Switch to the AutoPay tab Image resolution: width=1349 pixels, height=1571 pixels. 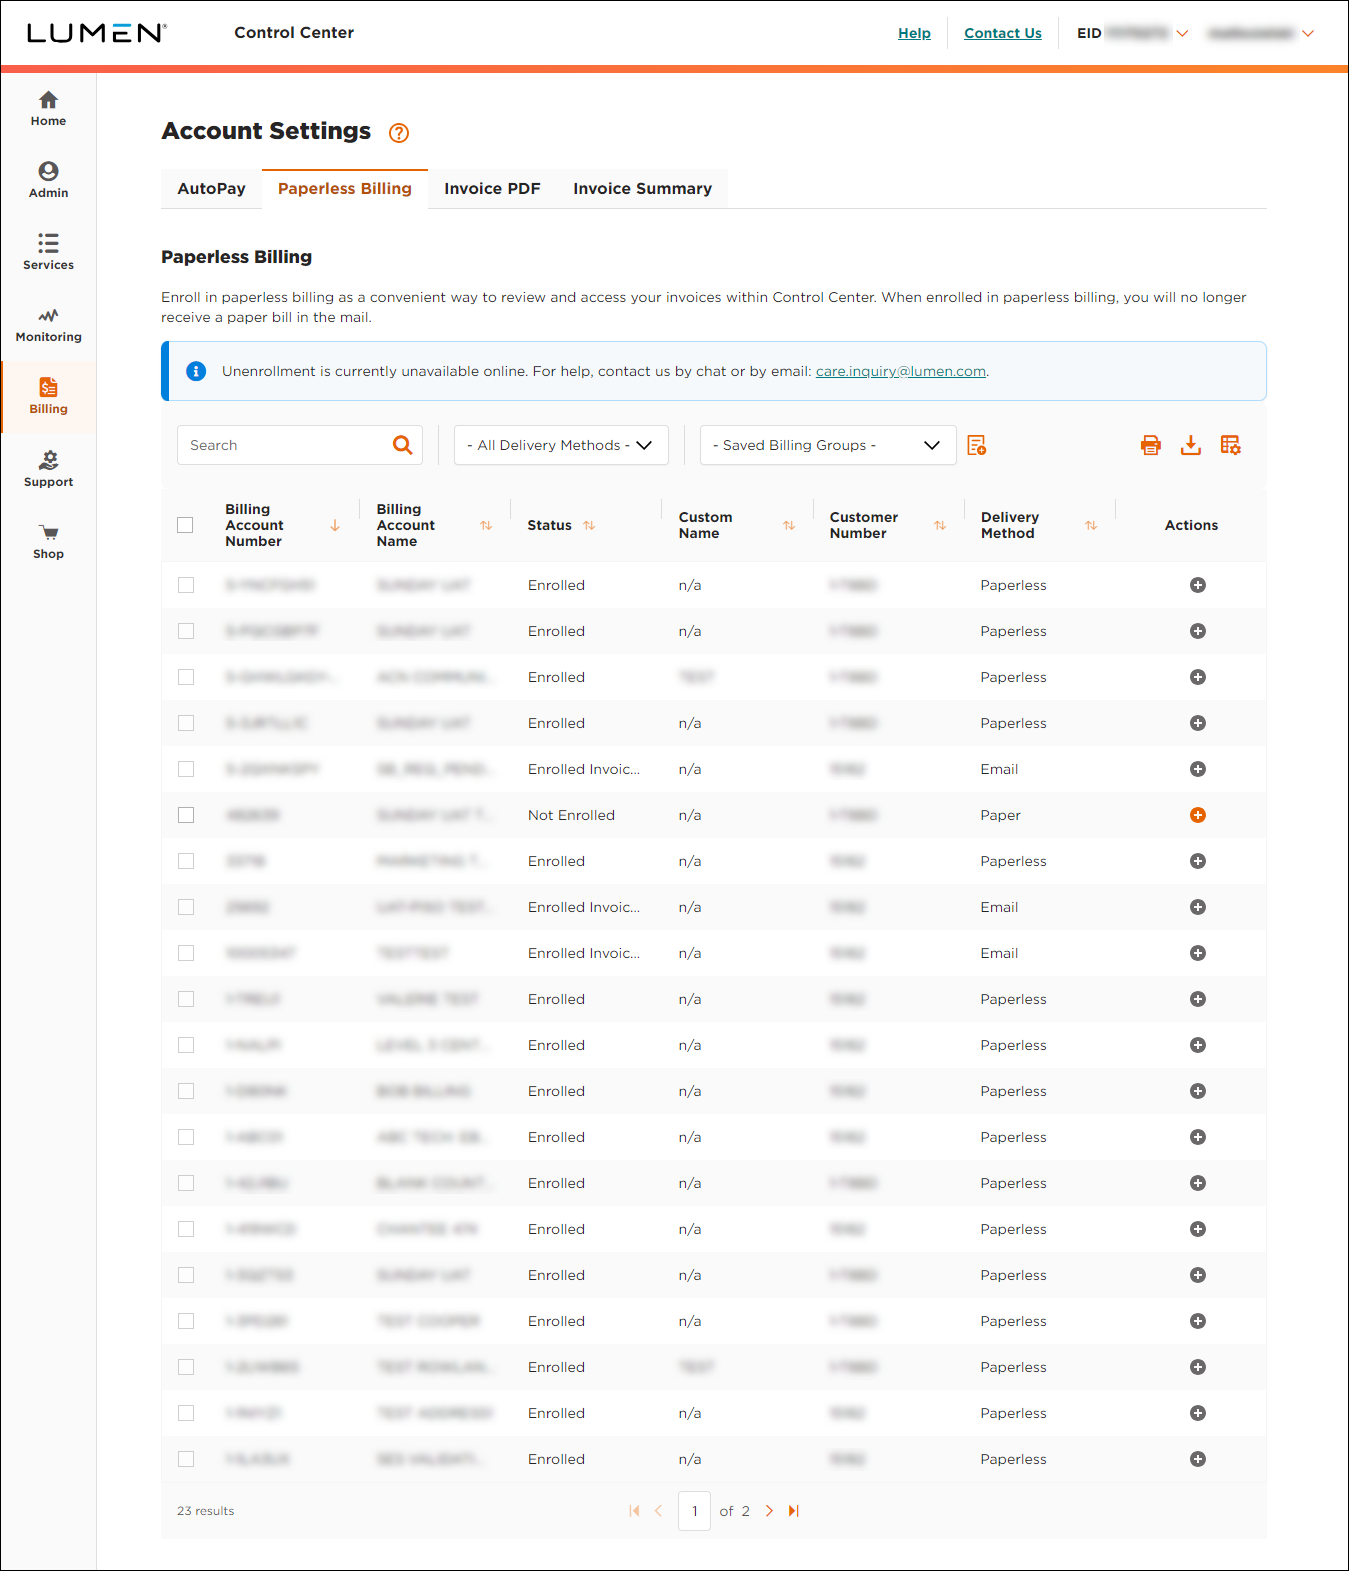[211, 189]
